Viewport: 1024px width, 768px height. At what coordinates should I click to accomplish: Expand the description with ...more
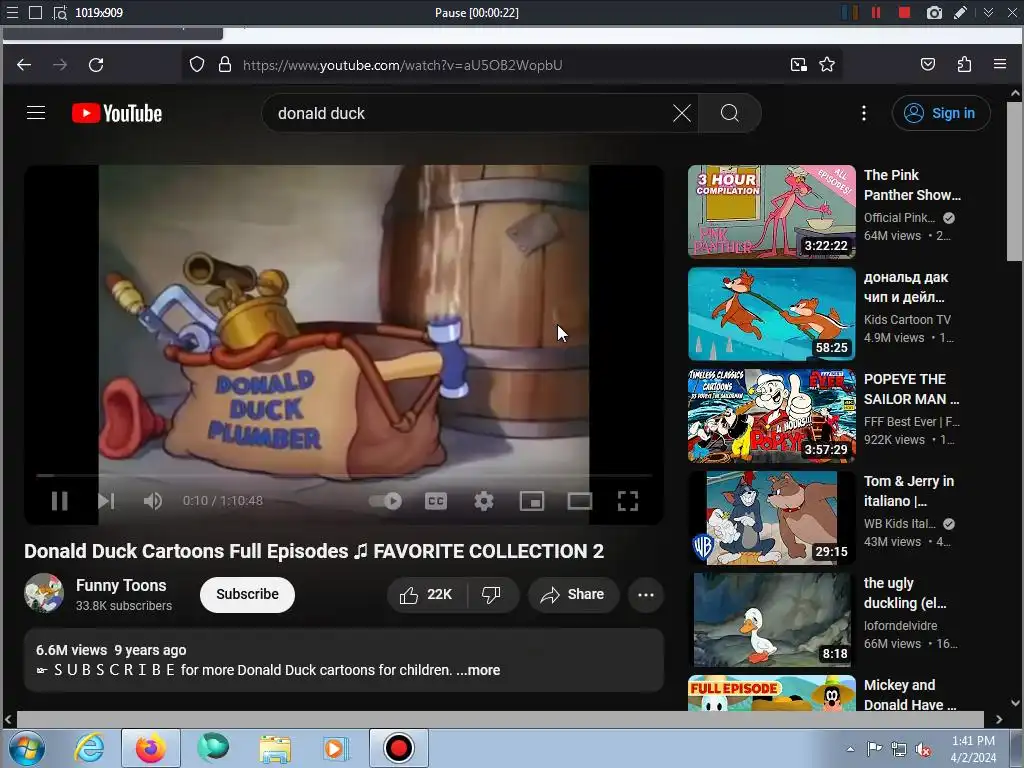pos(478,670)
